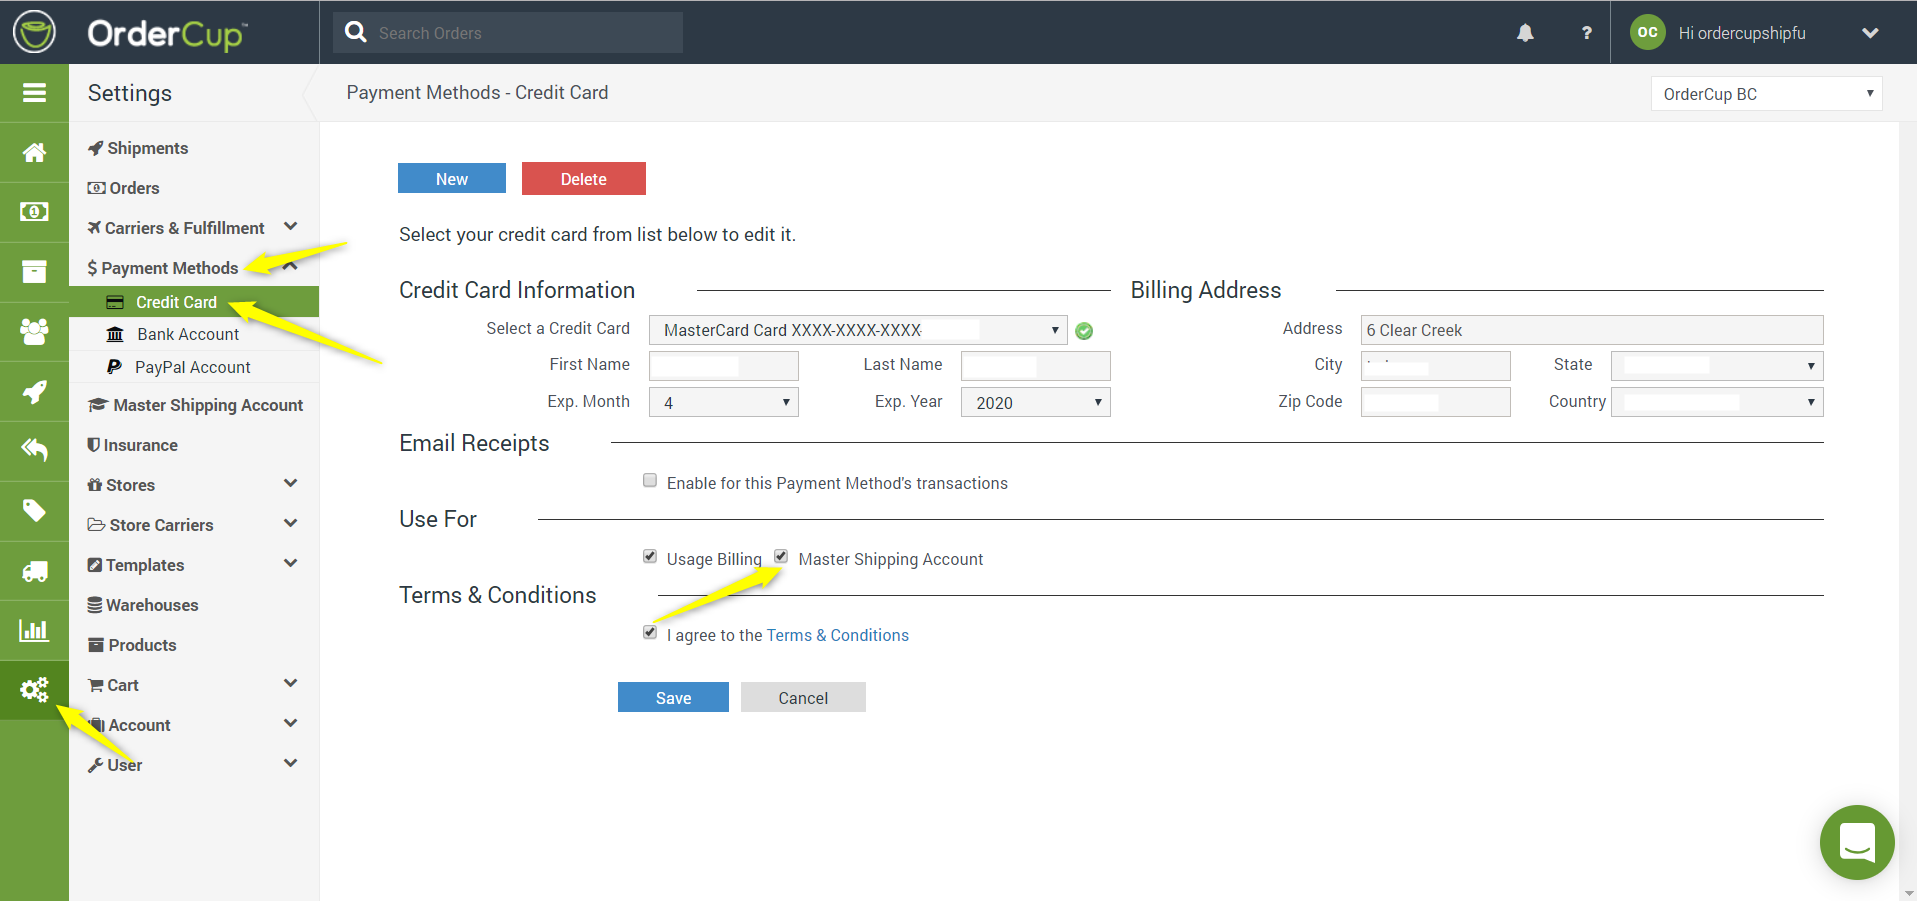The height and width of the screenshot is (901, 1917).
Task: Expand the Account section
Action: (x=290, y=724)
